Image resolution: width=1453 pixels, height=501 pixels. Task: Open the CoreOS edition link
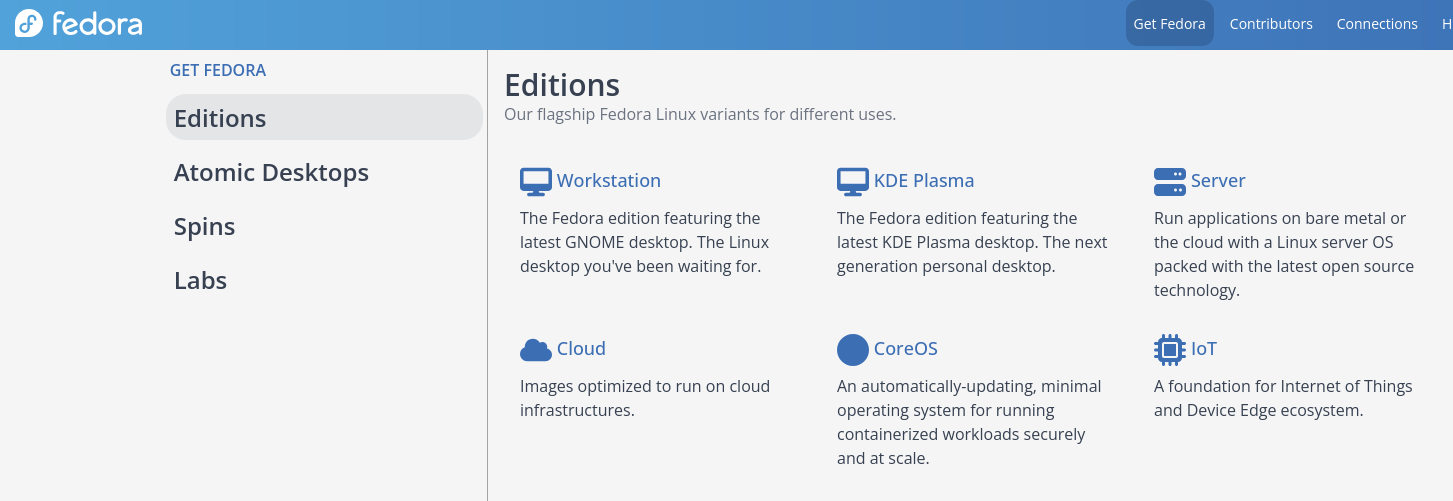pos(906,349)
